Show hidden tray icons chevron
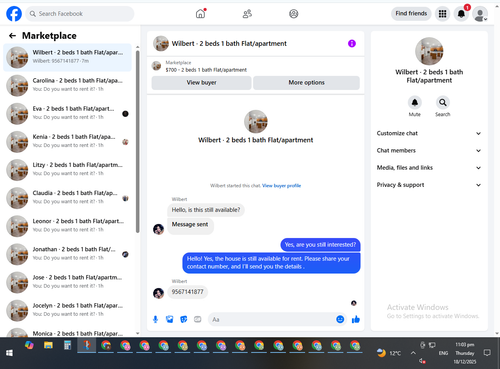The width and height of the screenshot is (500, 369). coord(413,353)
